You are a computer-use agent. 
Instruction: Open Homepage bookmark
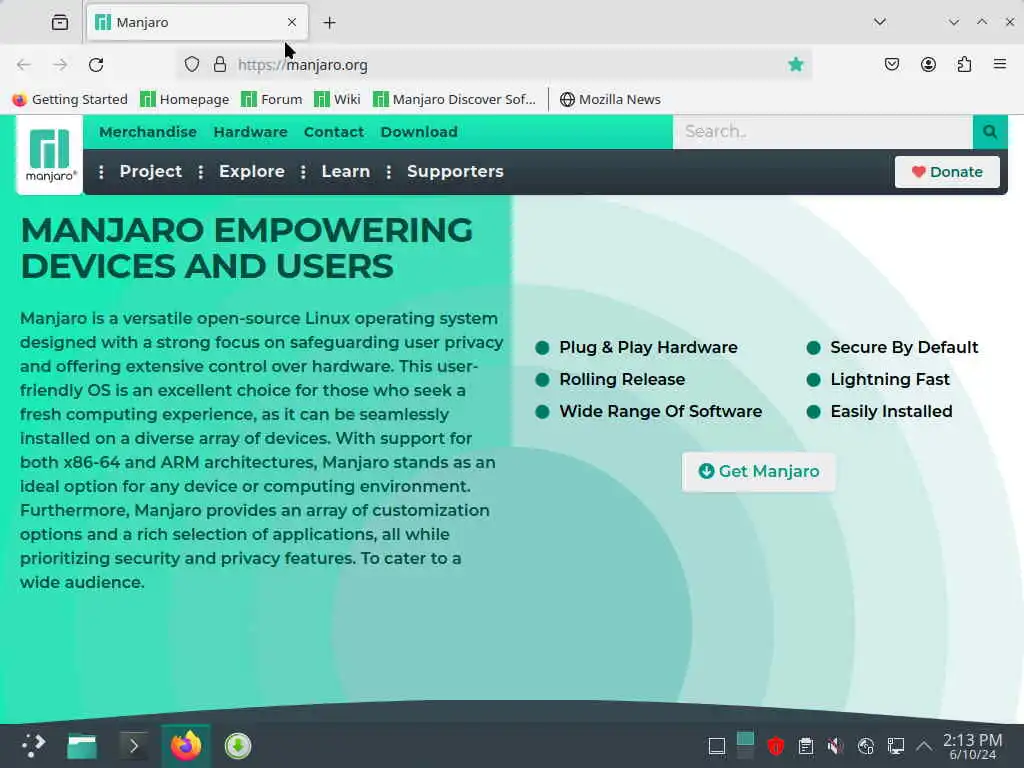pyautogui.click(x=185, y=99)
